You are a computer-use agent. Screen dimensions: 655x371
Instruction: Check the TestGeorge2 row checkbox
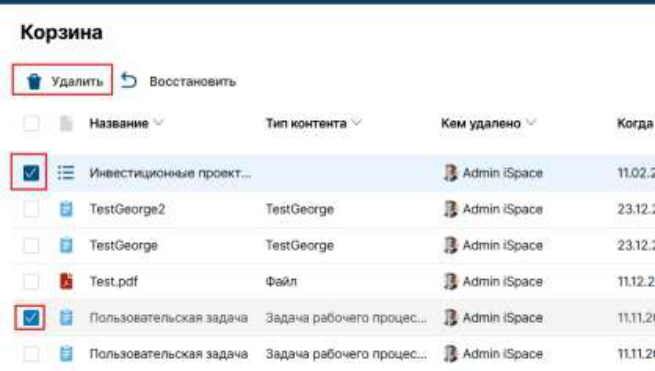[31, 209]
